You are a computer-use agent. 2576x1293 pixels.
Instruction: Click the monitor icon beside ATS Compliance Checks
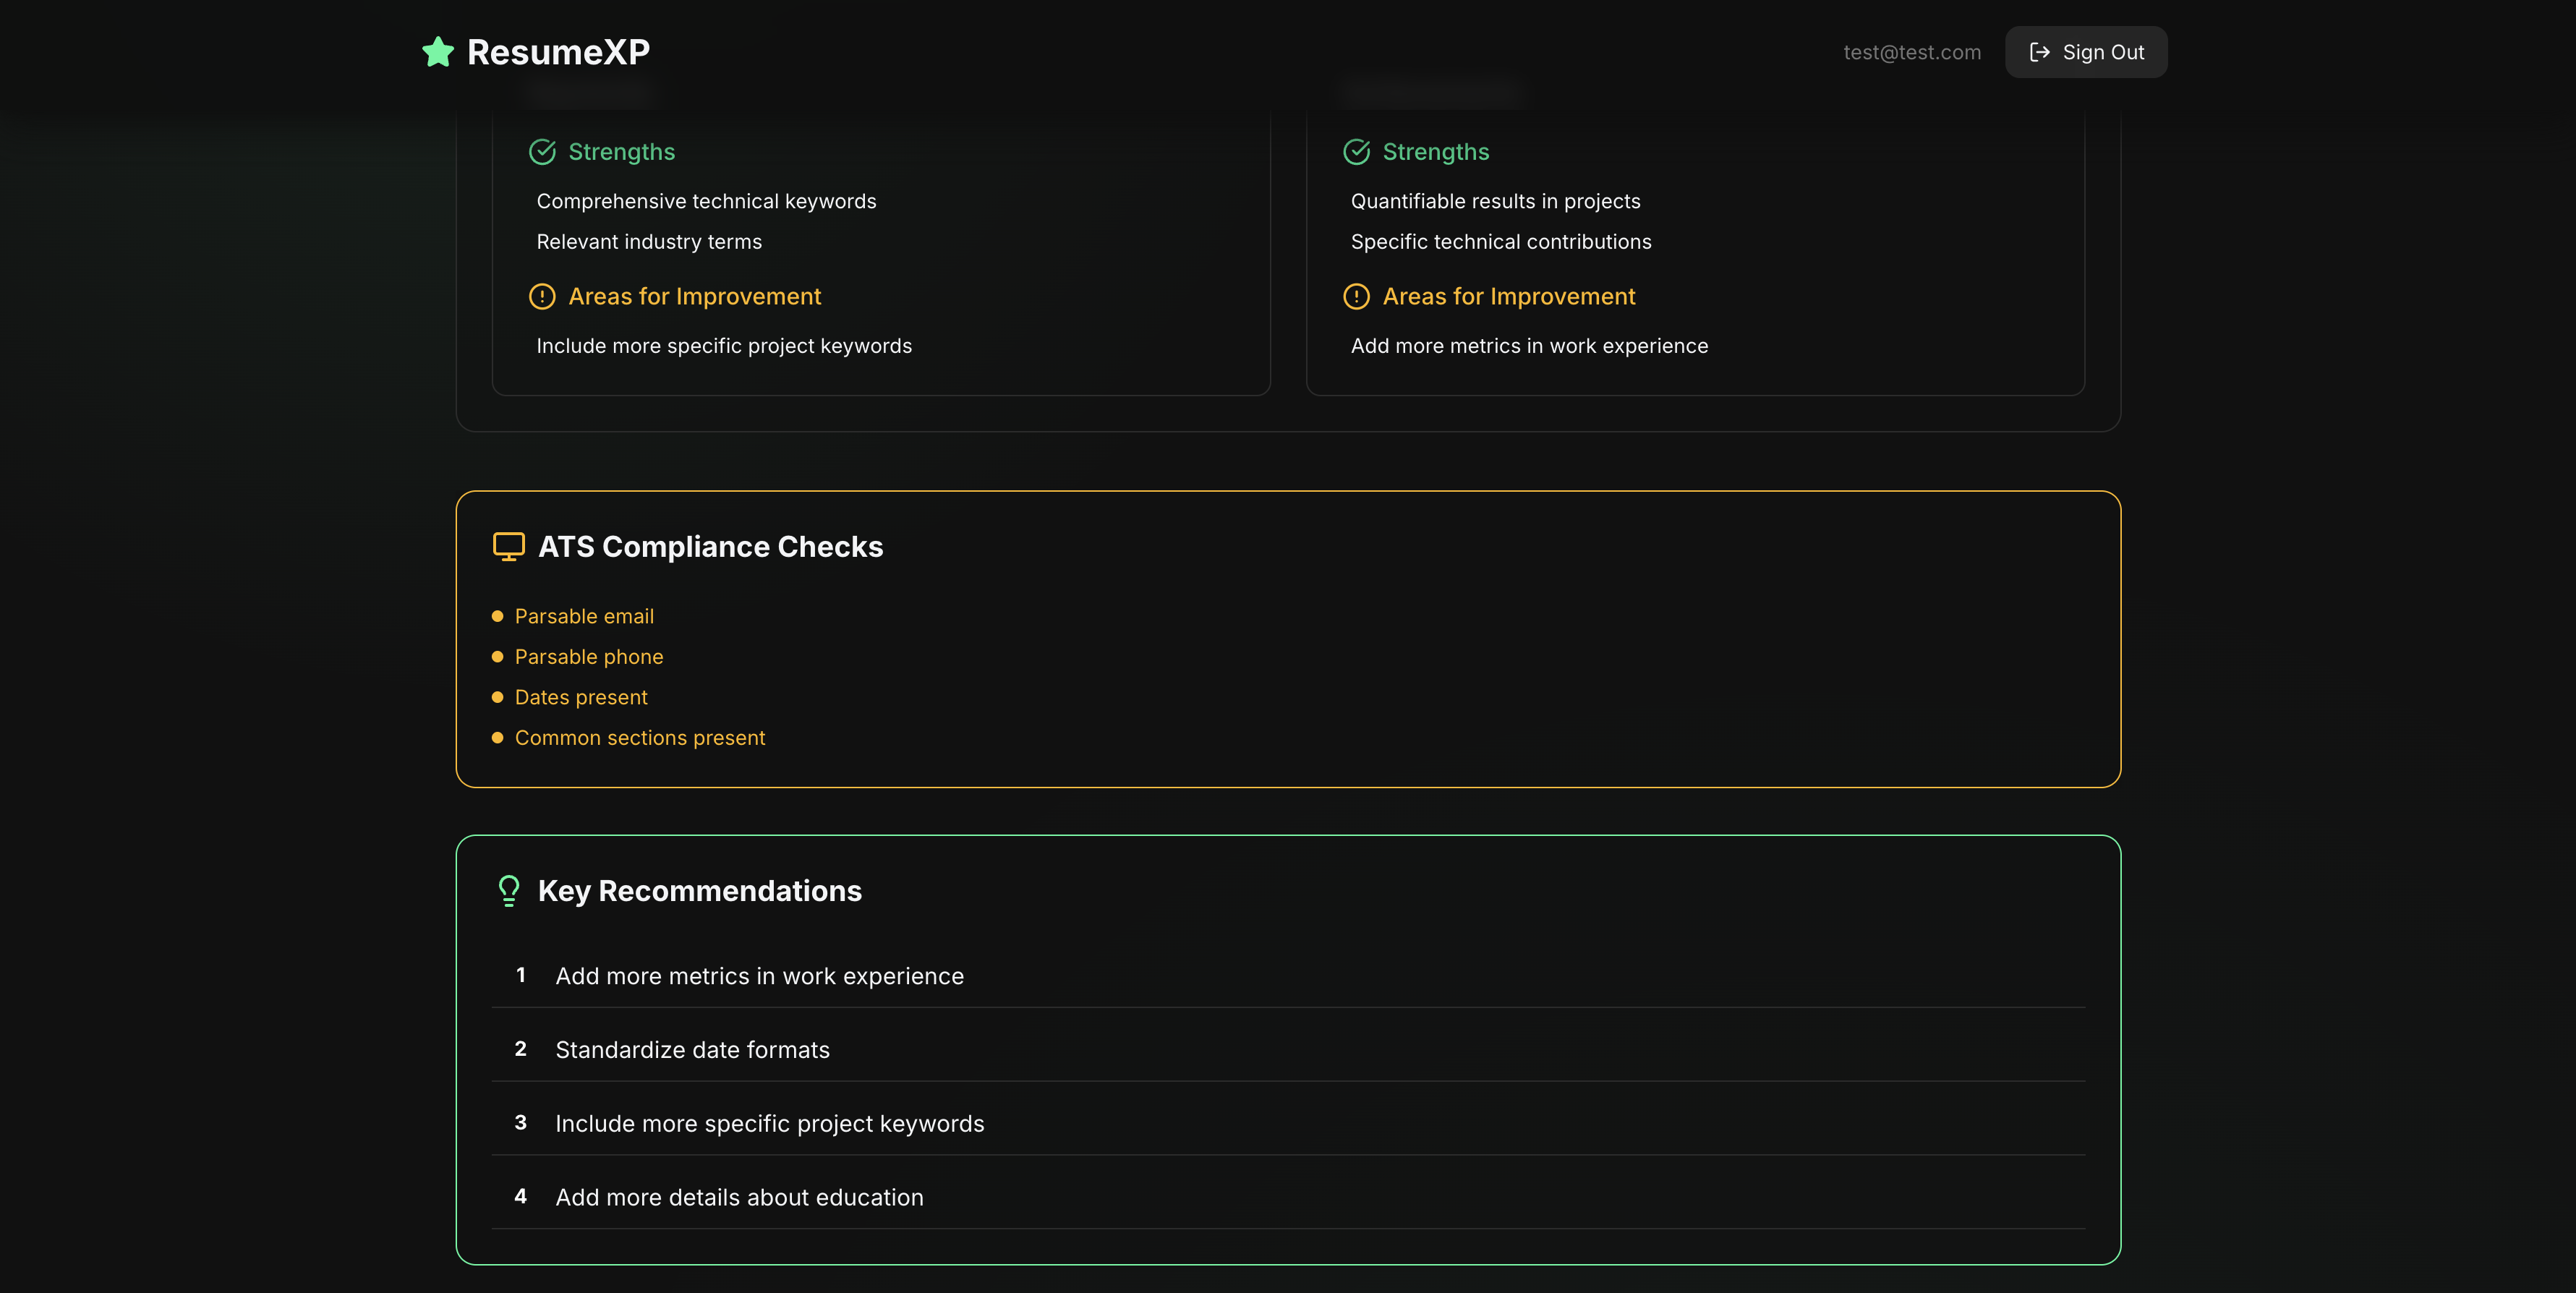tap(508, 547)
